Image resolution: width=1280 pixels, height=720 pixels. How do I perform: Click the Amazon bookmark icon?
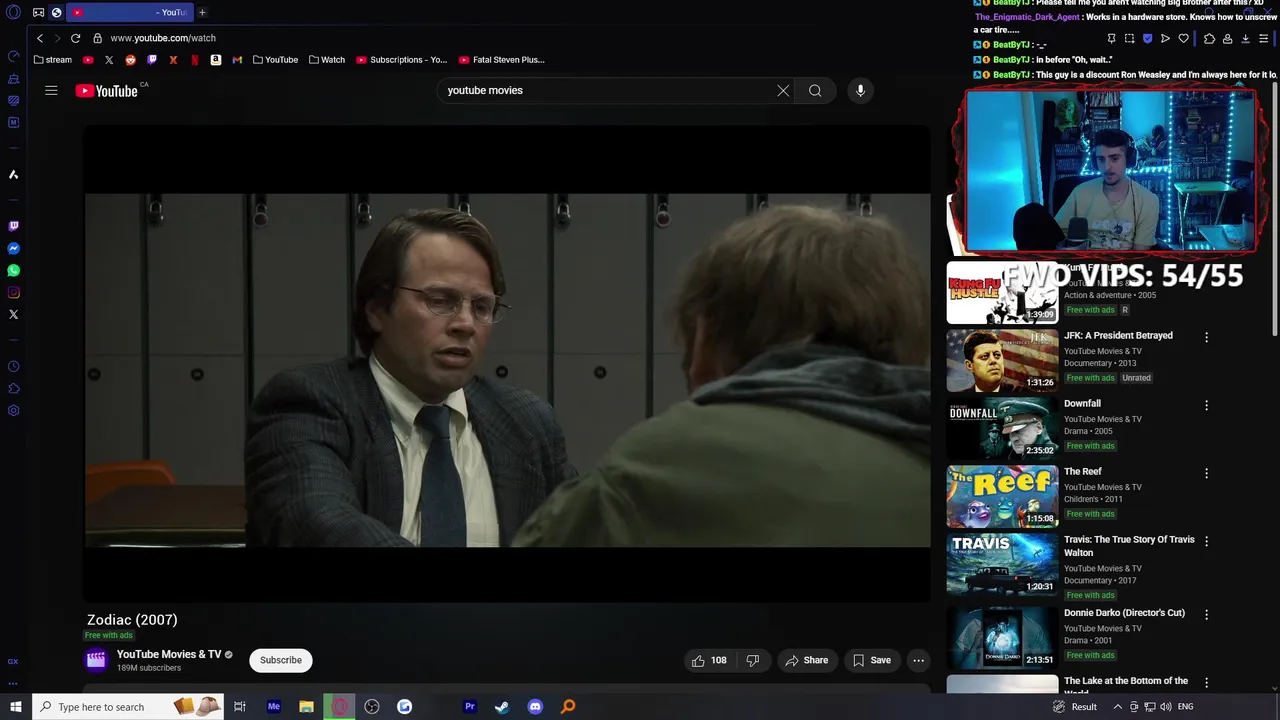tap(215, 60)
